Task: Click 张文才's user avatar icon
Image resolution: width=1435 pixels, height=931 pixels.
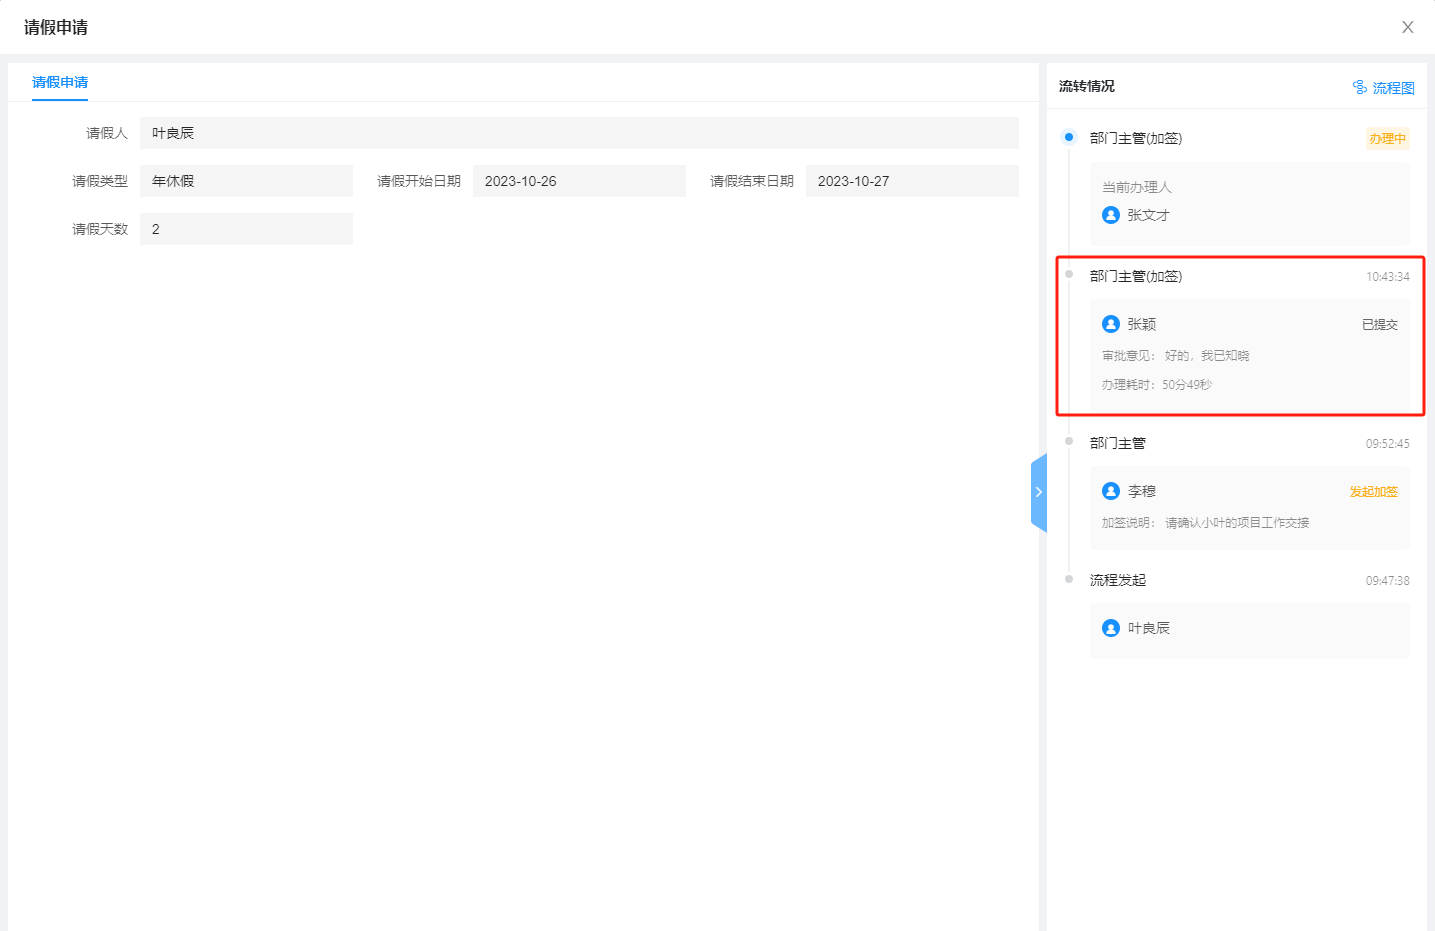Action: click(1111, 215)
